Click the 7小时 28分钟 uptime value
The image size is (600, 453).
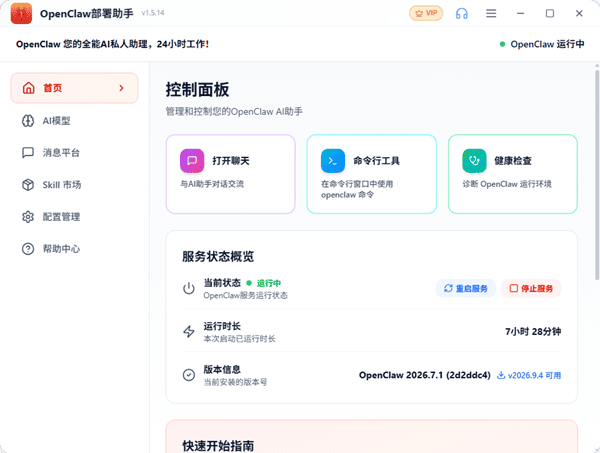click(533, 331)
